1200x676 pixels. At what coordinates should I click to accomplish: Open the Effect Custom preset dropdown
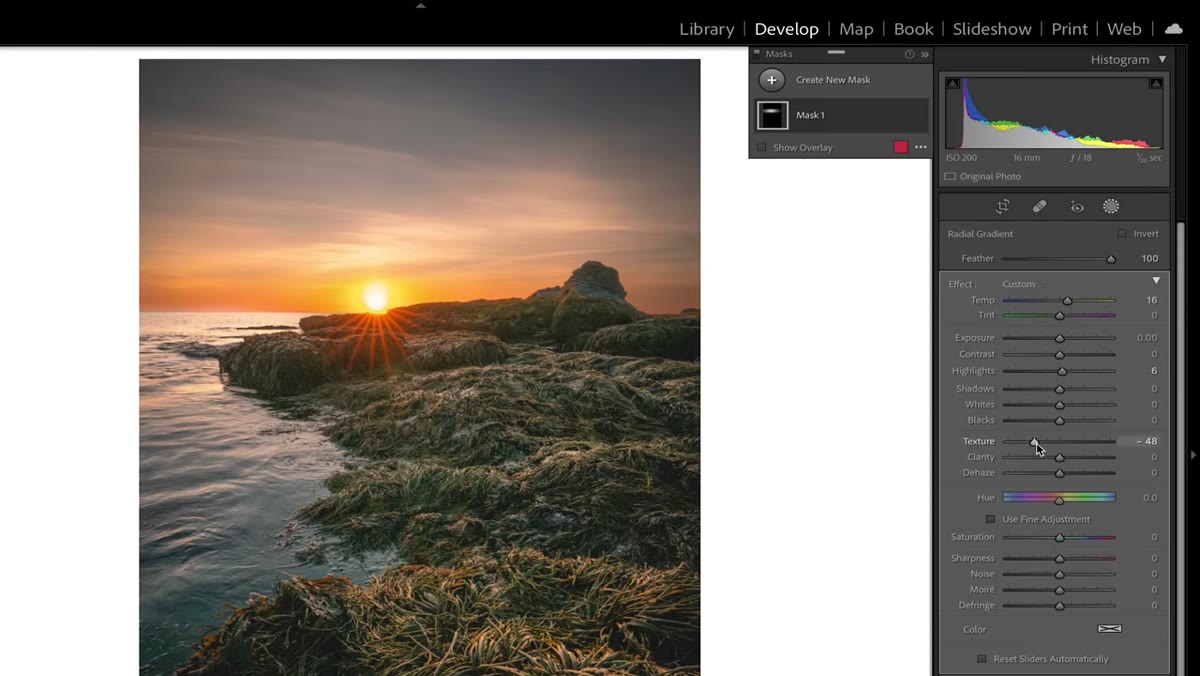click(x=1024, y=284)
